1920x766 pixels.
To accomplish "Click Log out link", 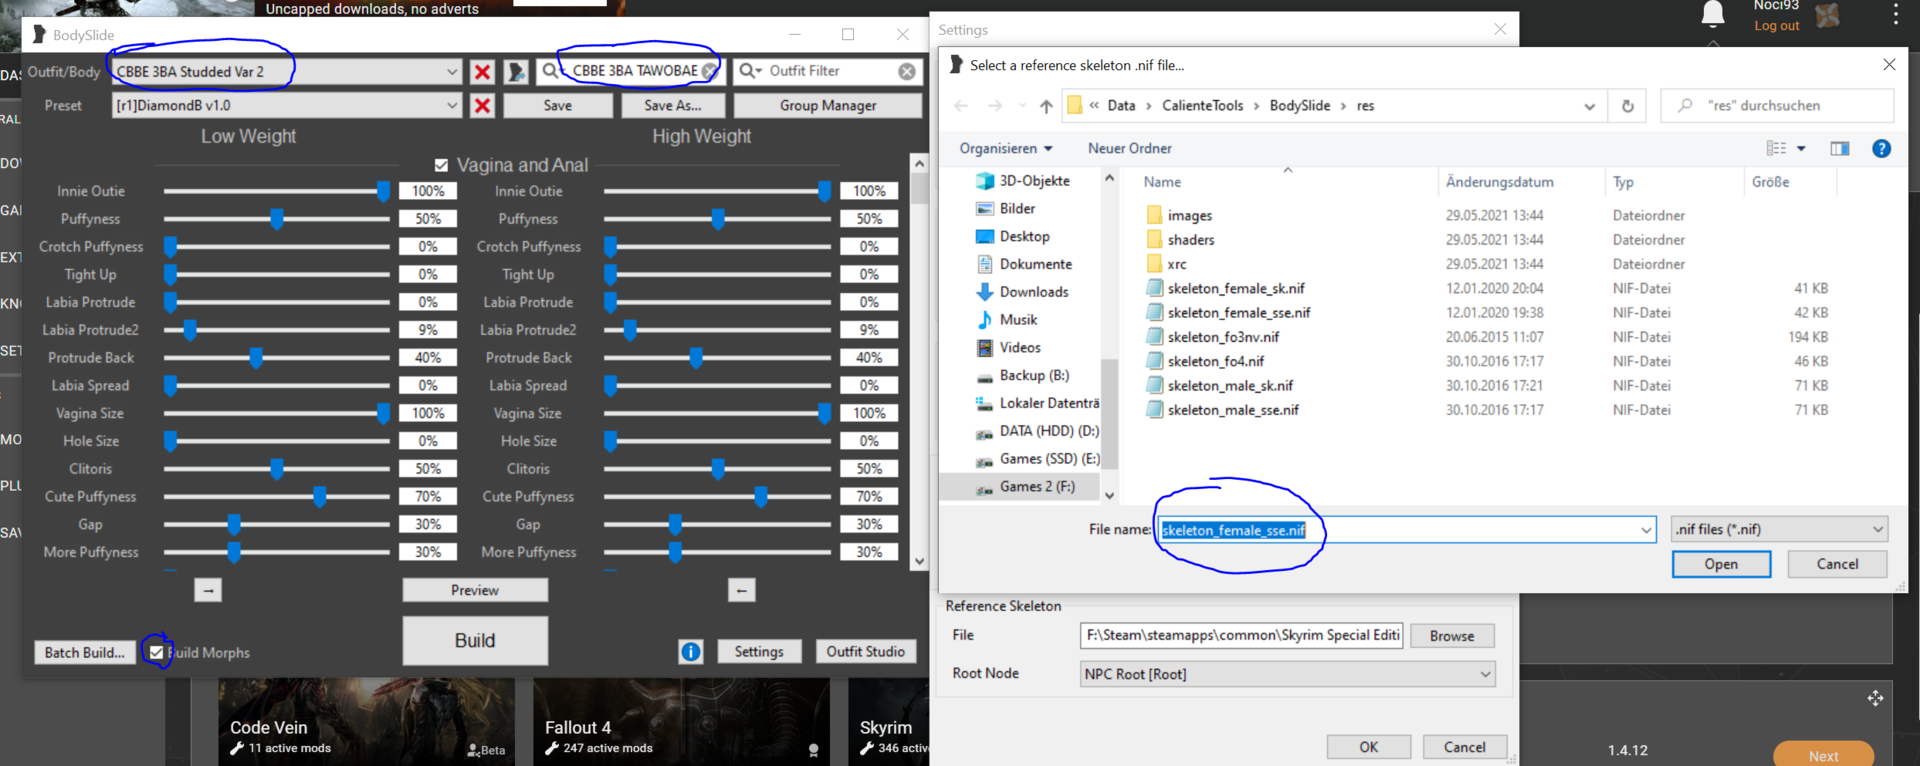I will (x=1776, y=26).
